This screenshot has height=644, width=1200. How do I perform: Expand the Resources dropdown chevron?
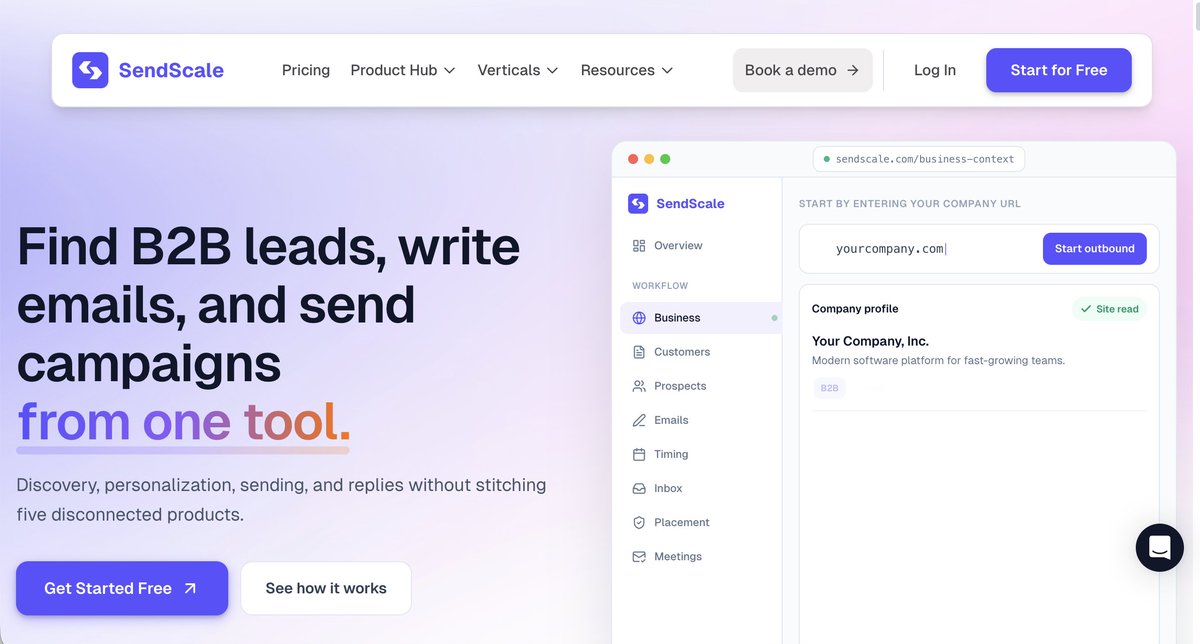[x=667, y=70]
